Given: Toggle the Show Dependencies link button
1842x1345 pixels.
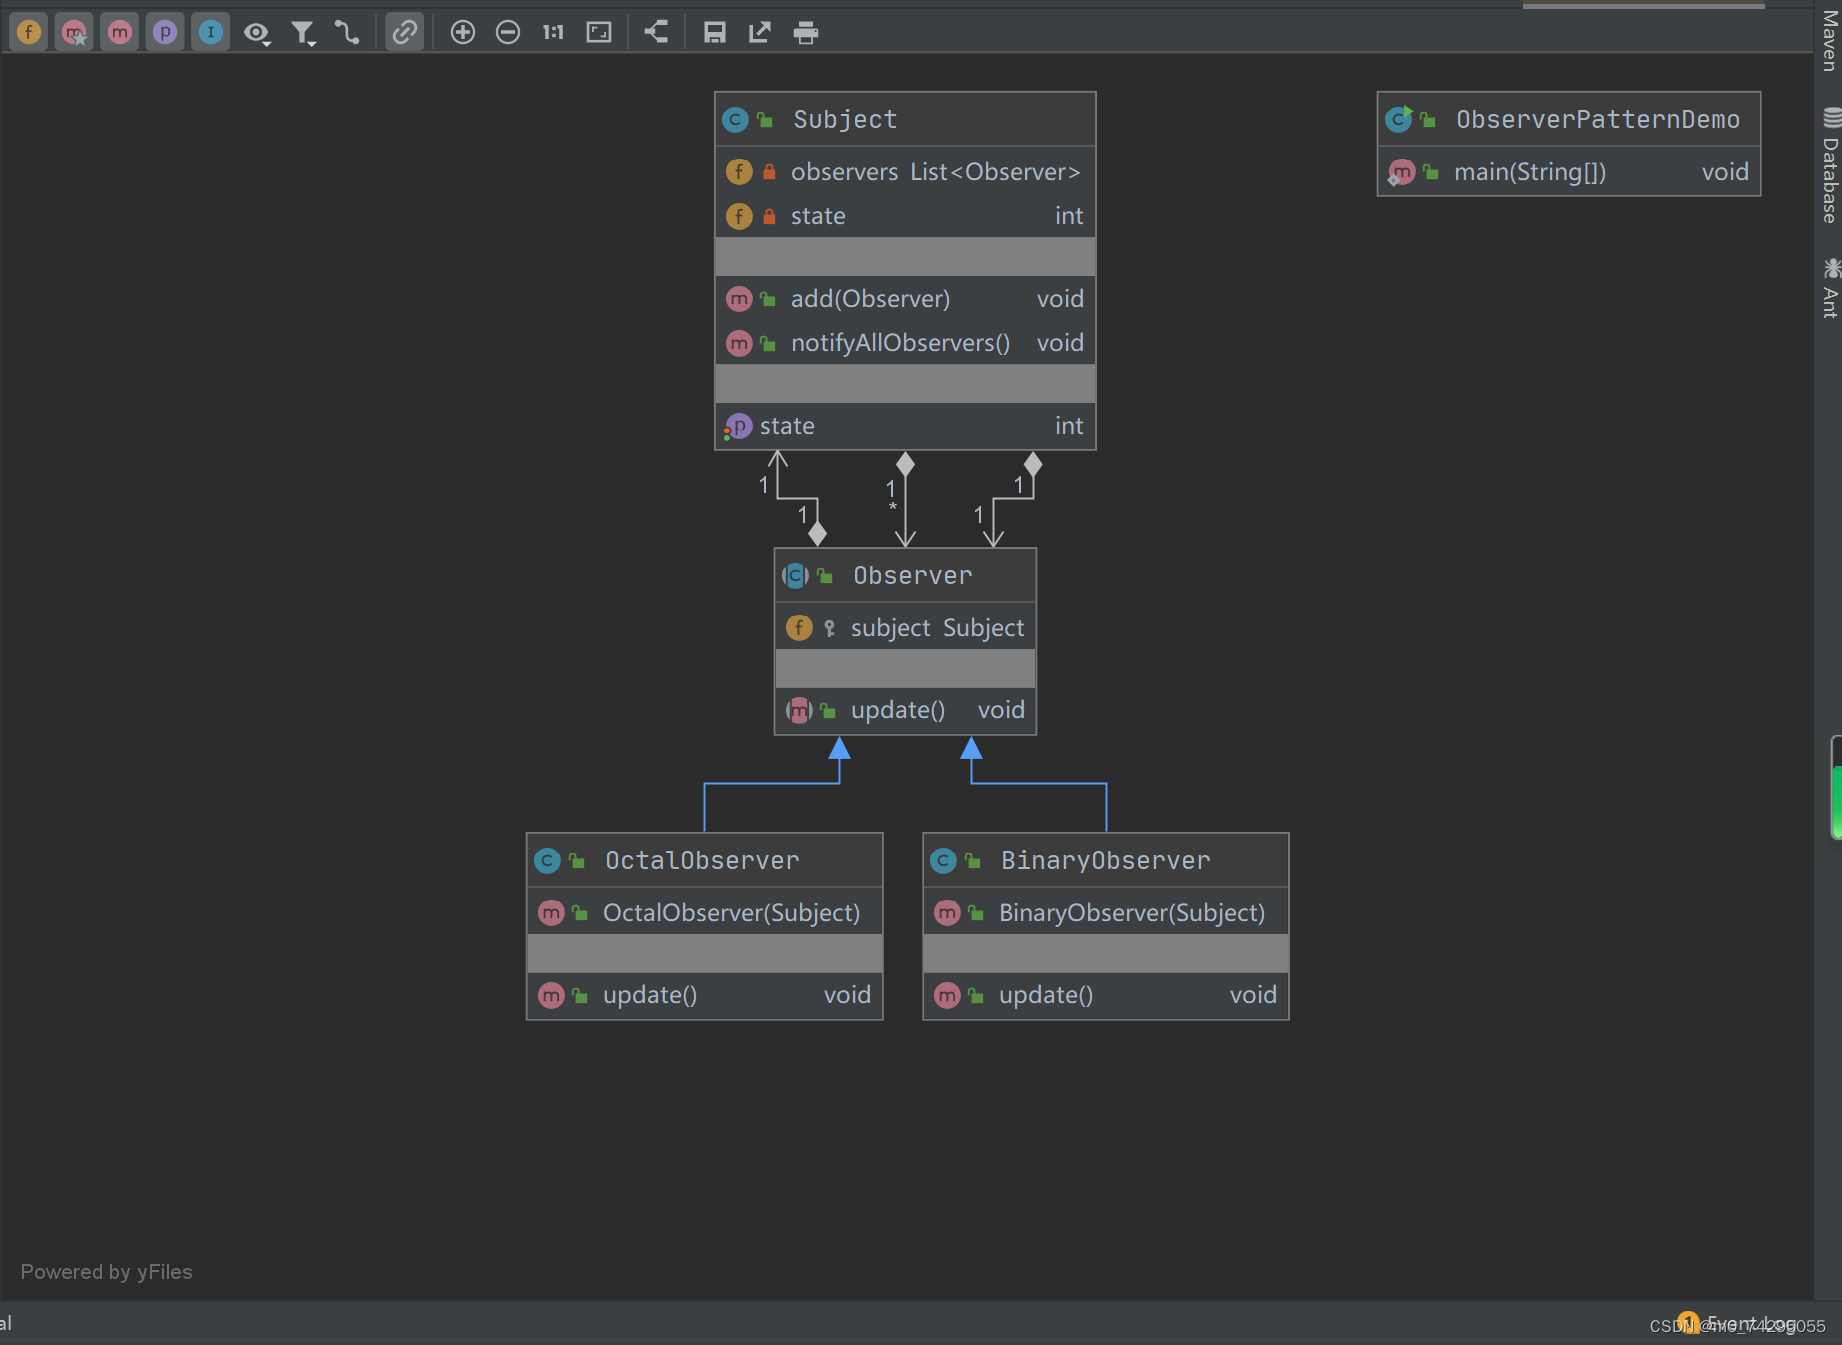Looking at the screenshot, I should click(x=405, y=33).
